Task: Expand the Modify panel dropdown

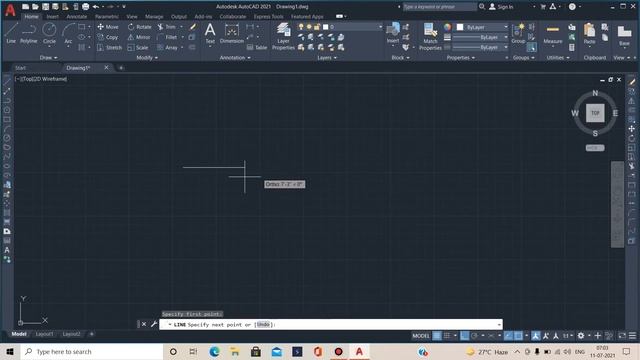Action: pos(147,58)
